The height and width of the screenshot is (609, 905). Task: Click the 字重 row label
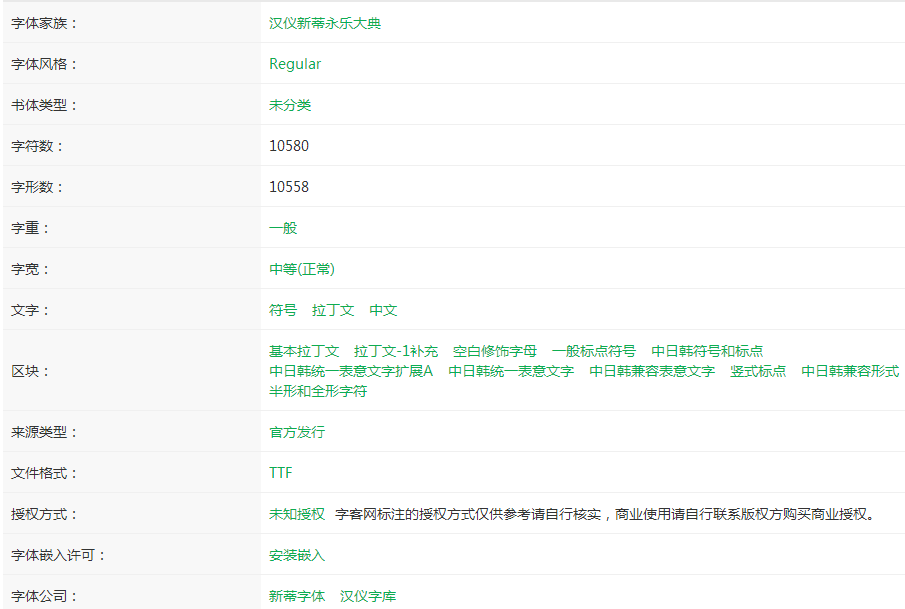coord(30,228)
